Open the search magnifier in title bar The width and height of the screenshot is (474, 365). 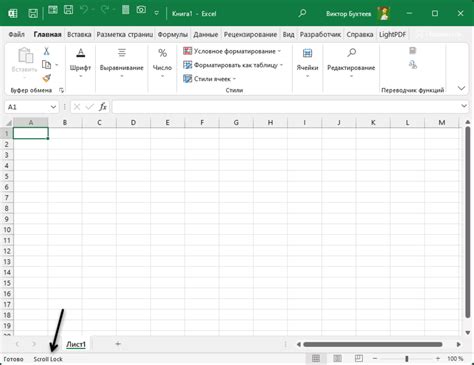(x=302, y=13)
